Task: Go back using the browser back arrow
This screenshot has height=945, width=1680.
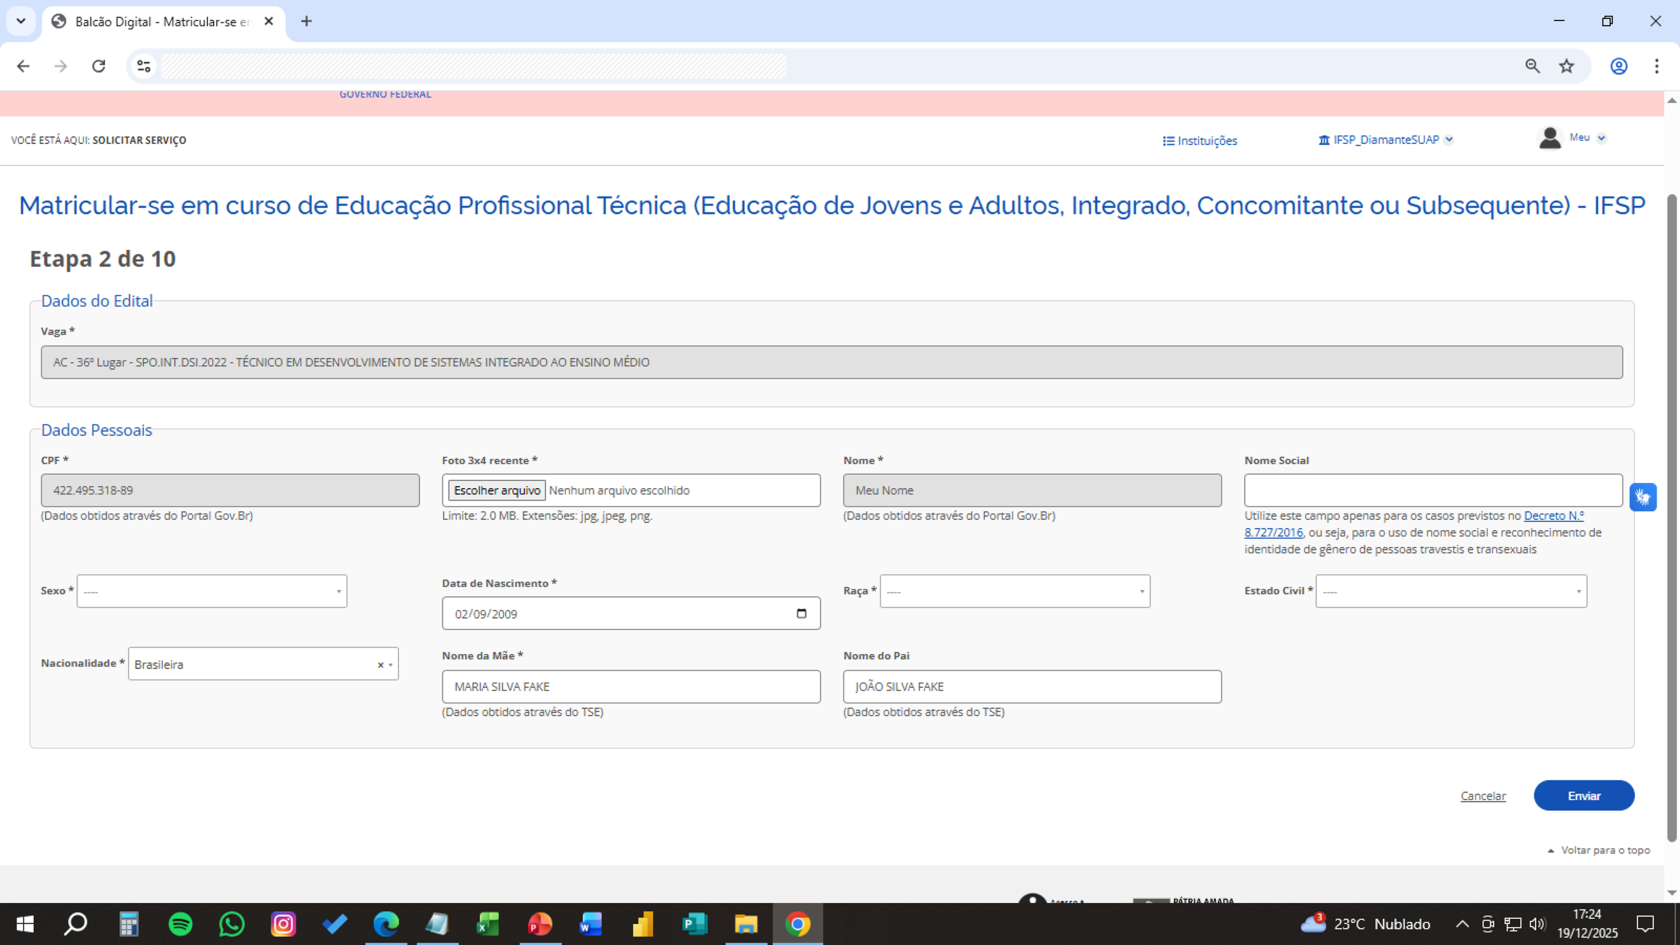Action: [x=23, y=66]
